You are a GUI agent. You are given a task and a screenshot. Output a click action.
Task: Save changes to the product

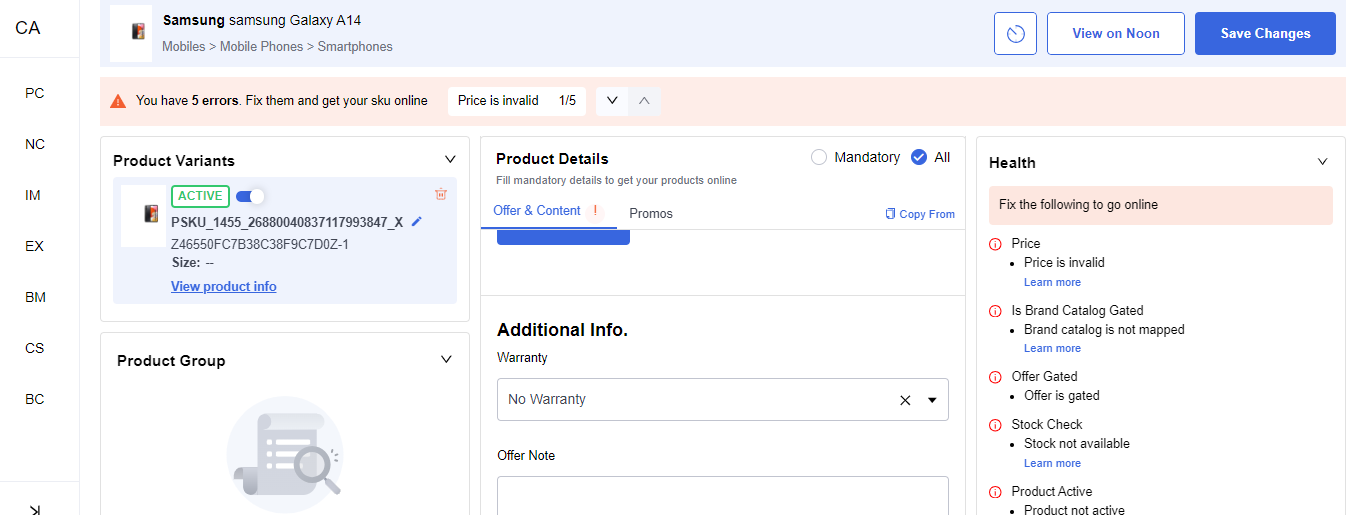(x=1265, y=33)
